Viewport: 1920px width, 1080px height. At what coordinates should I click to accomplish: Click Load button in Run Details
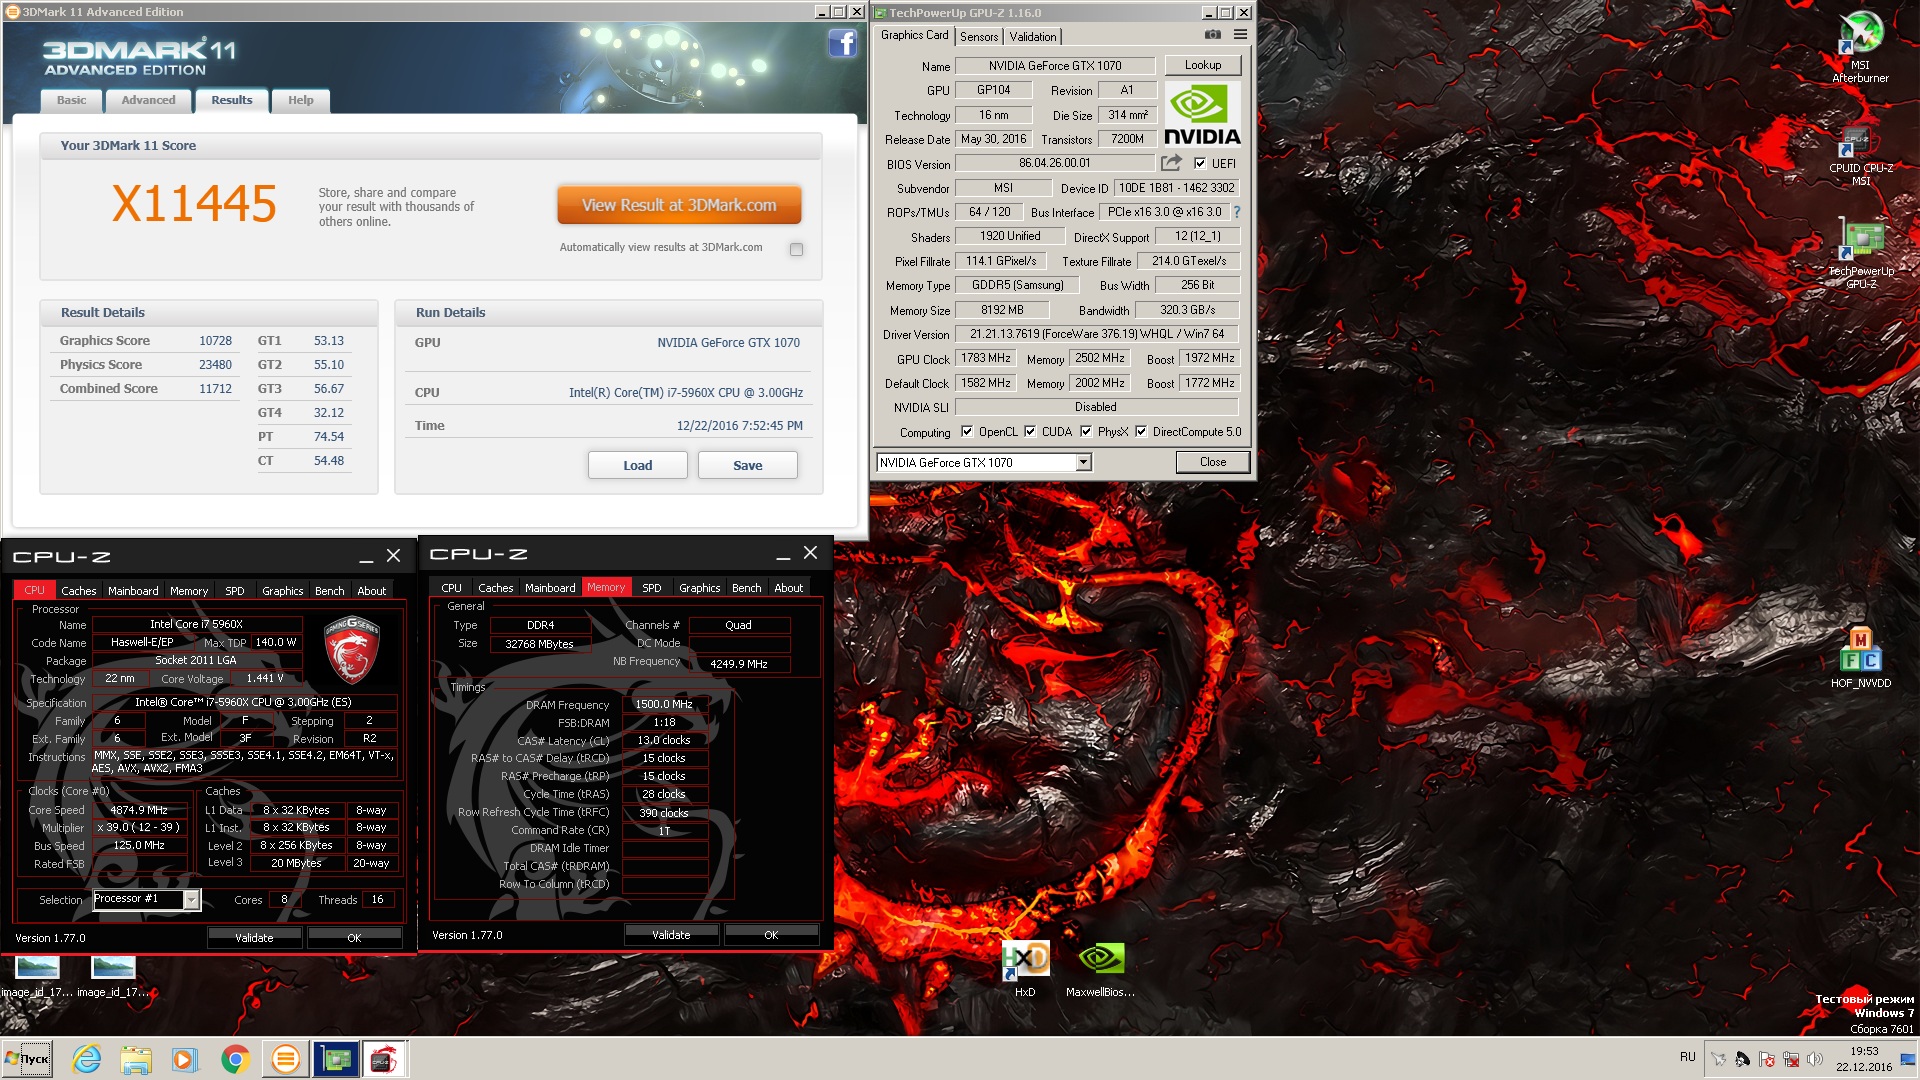(637, 465)
